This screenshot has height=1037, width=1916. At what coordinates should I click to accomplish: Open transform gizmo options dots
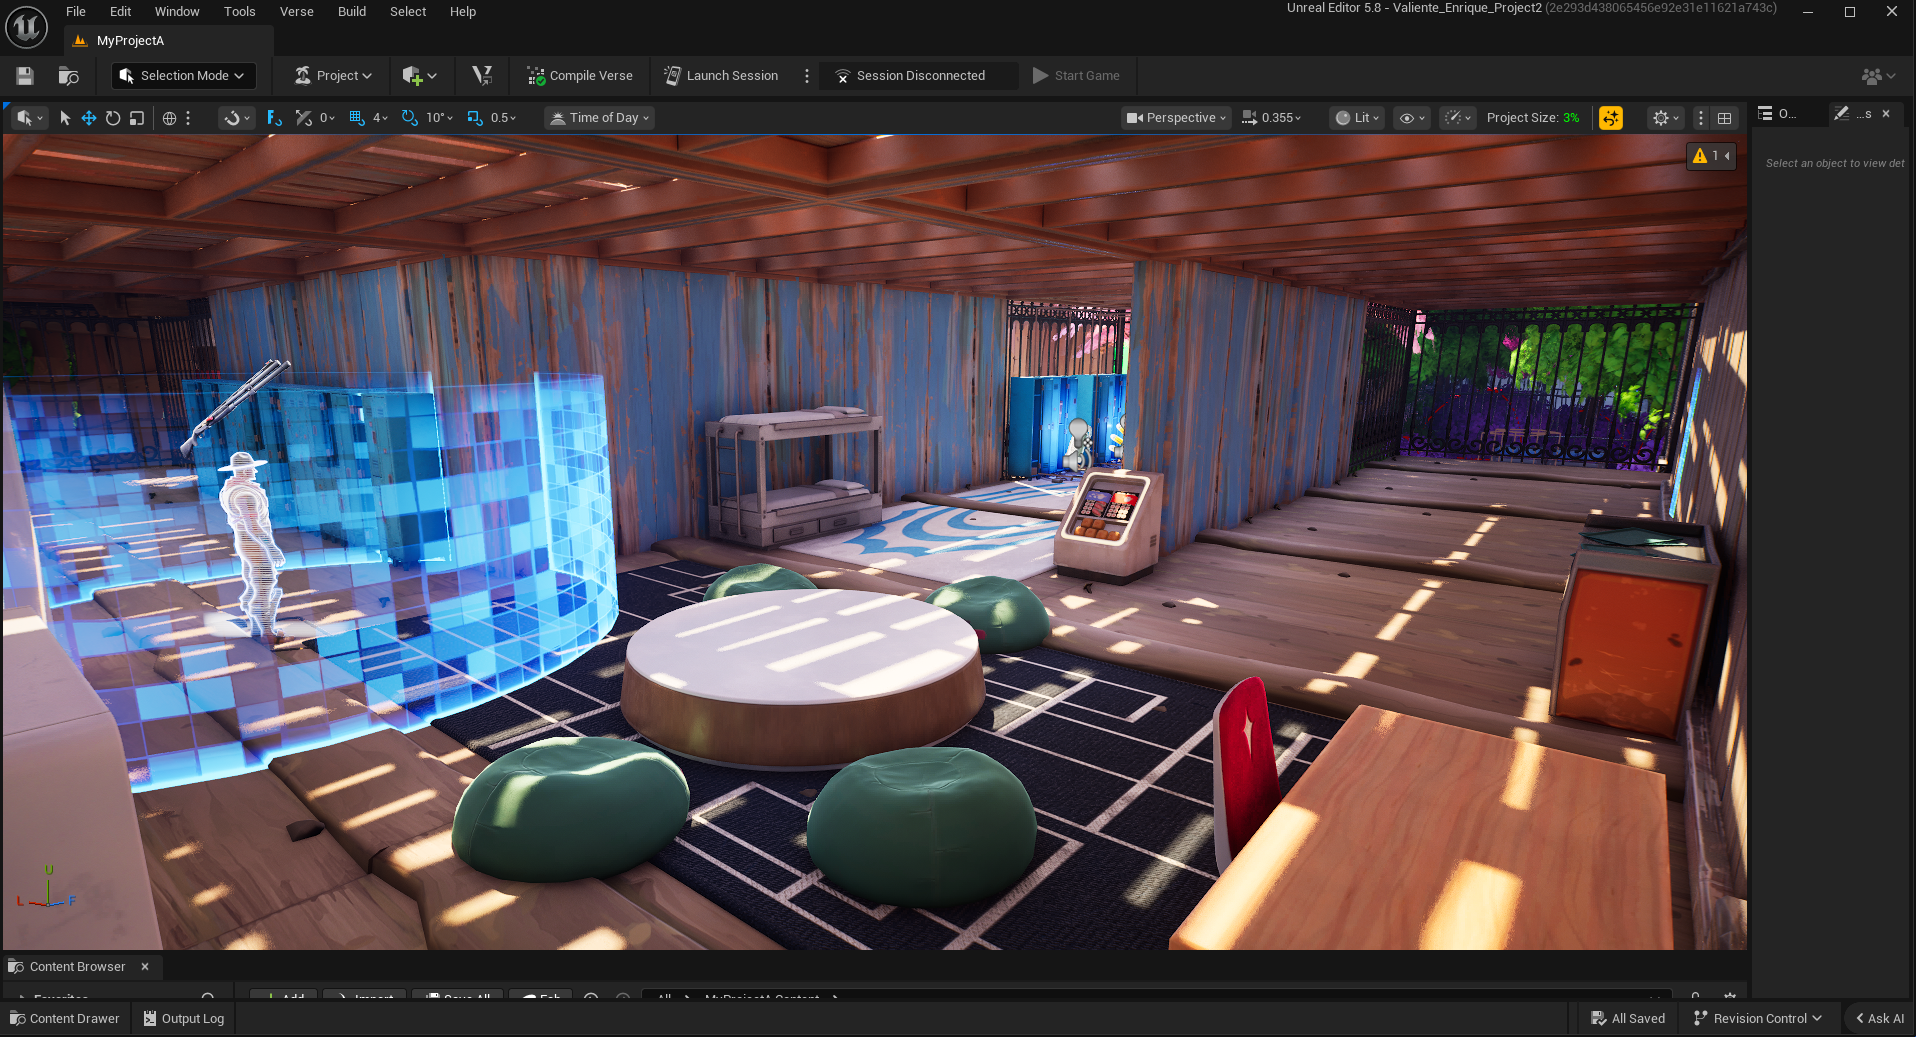point(188,118)
